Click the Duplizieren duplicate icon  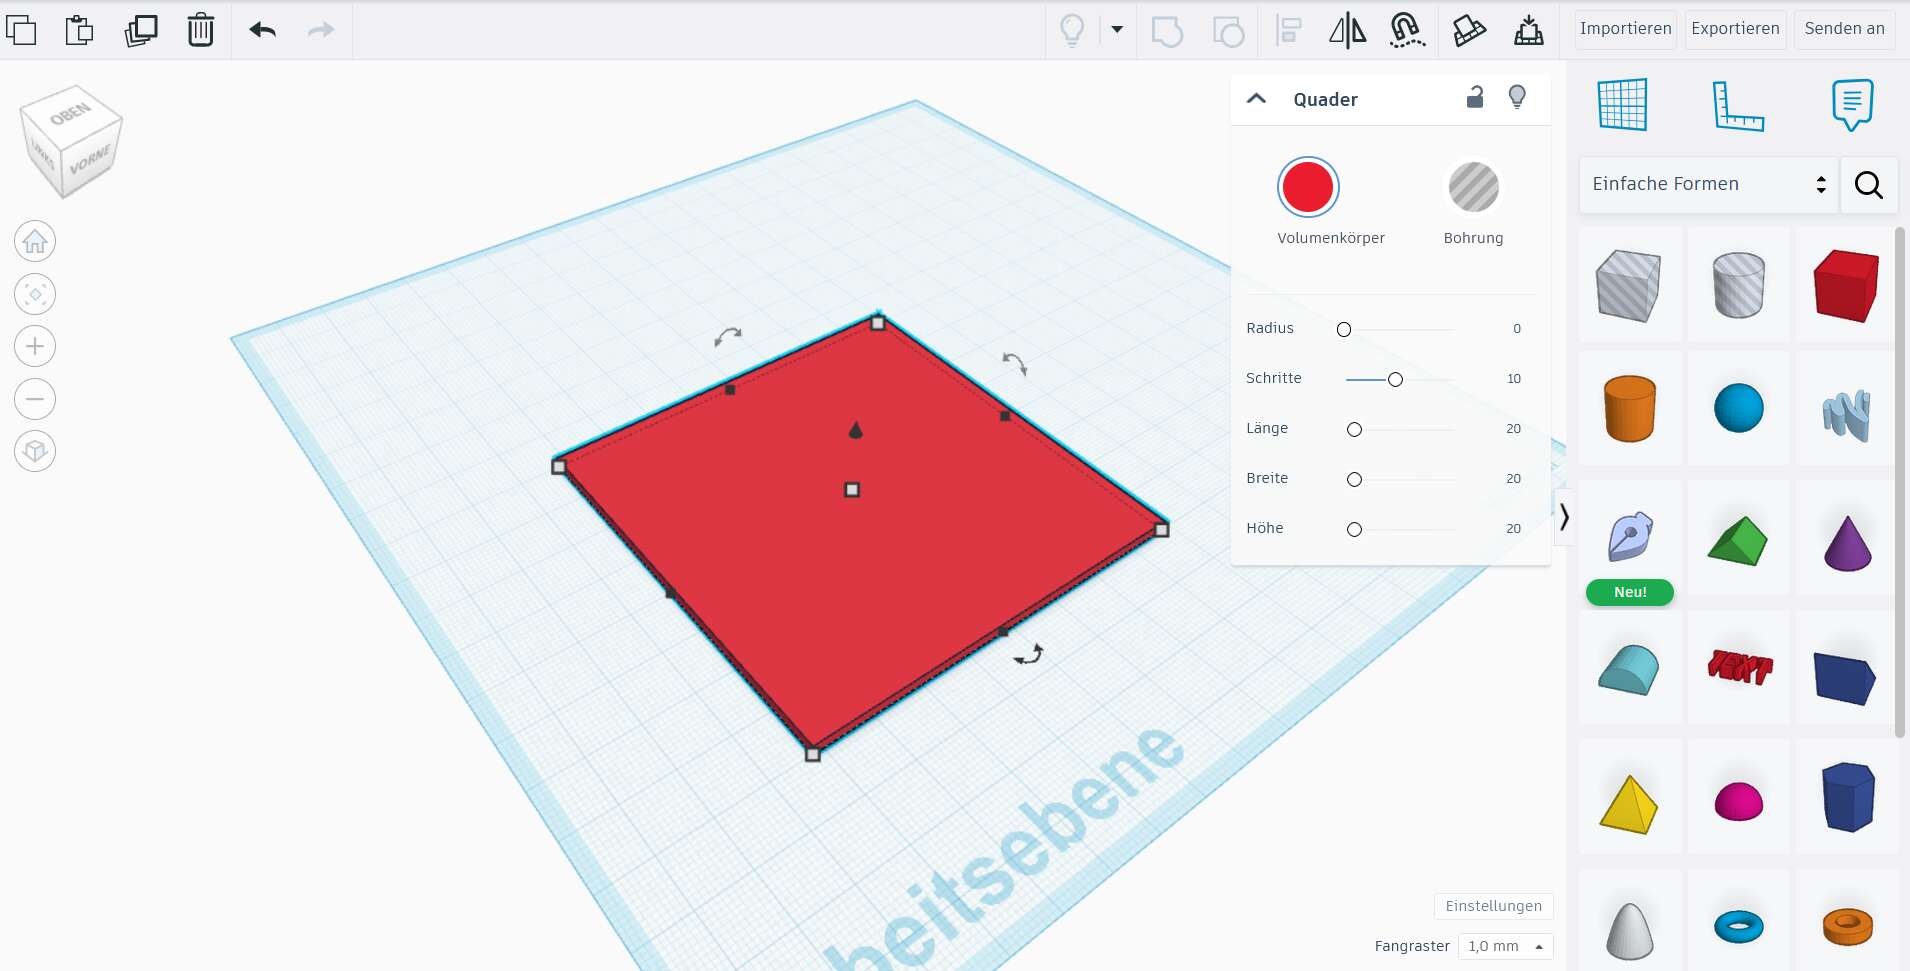[x=141, y=30]
